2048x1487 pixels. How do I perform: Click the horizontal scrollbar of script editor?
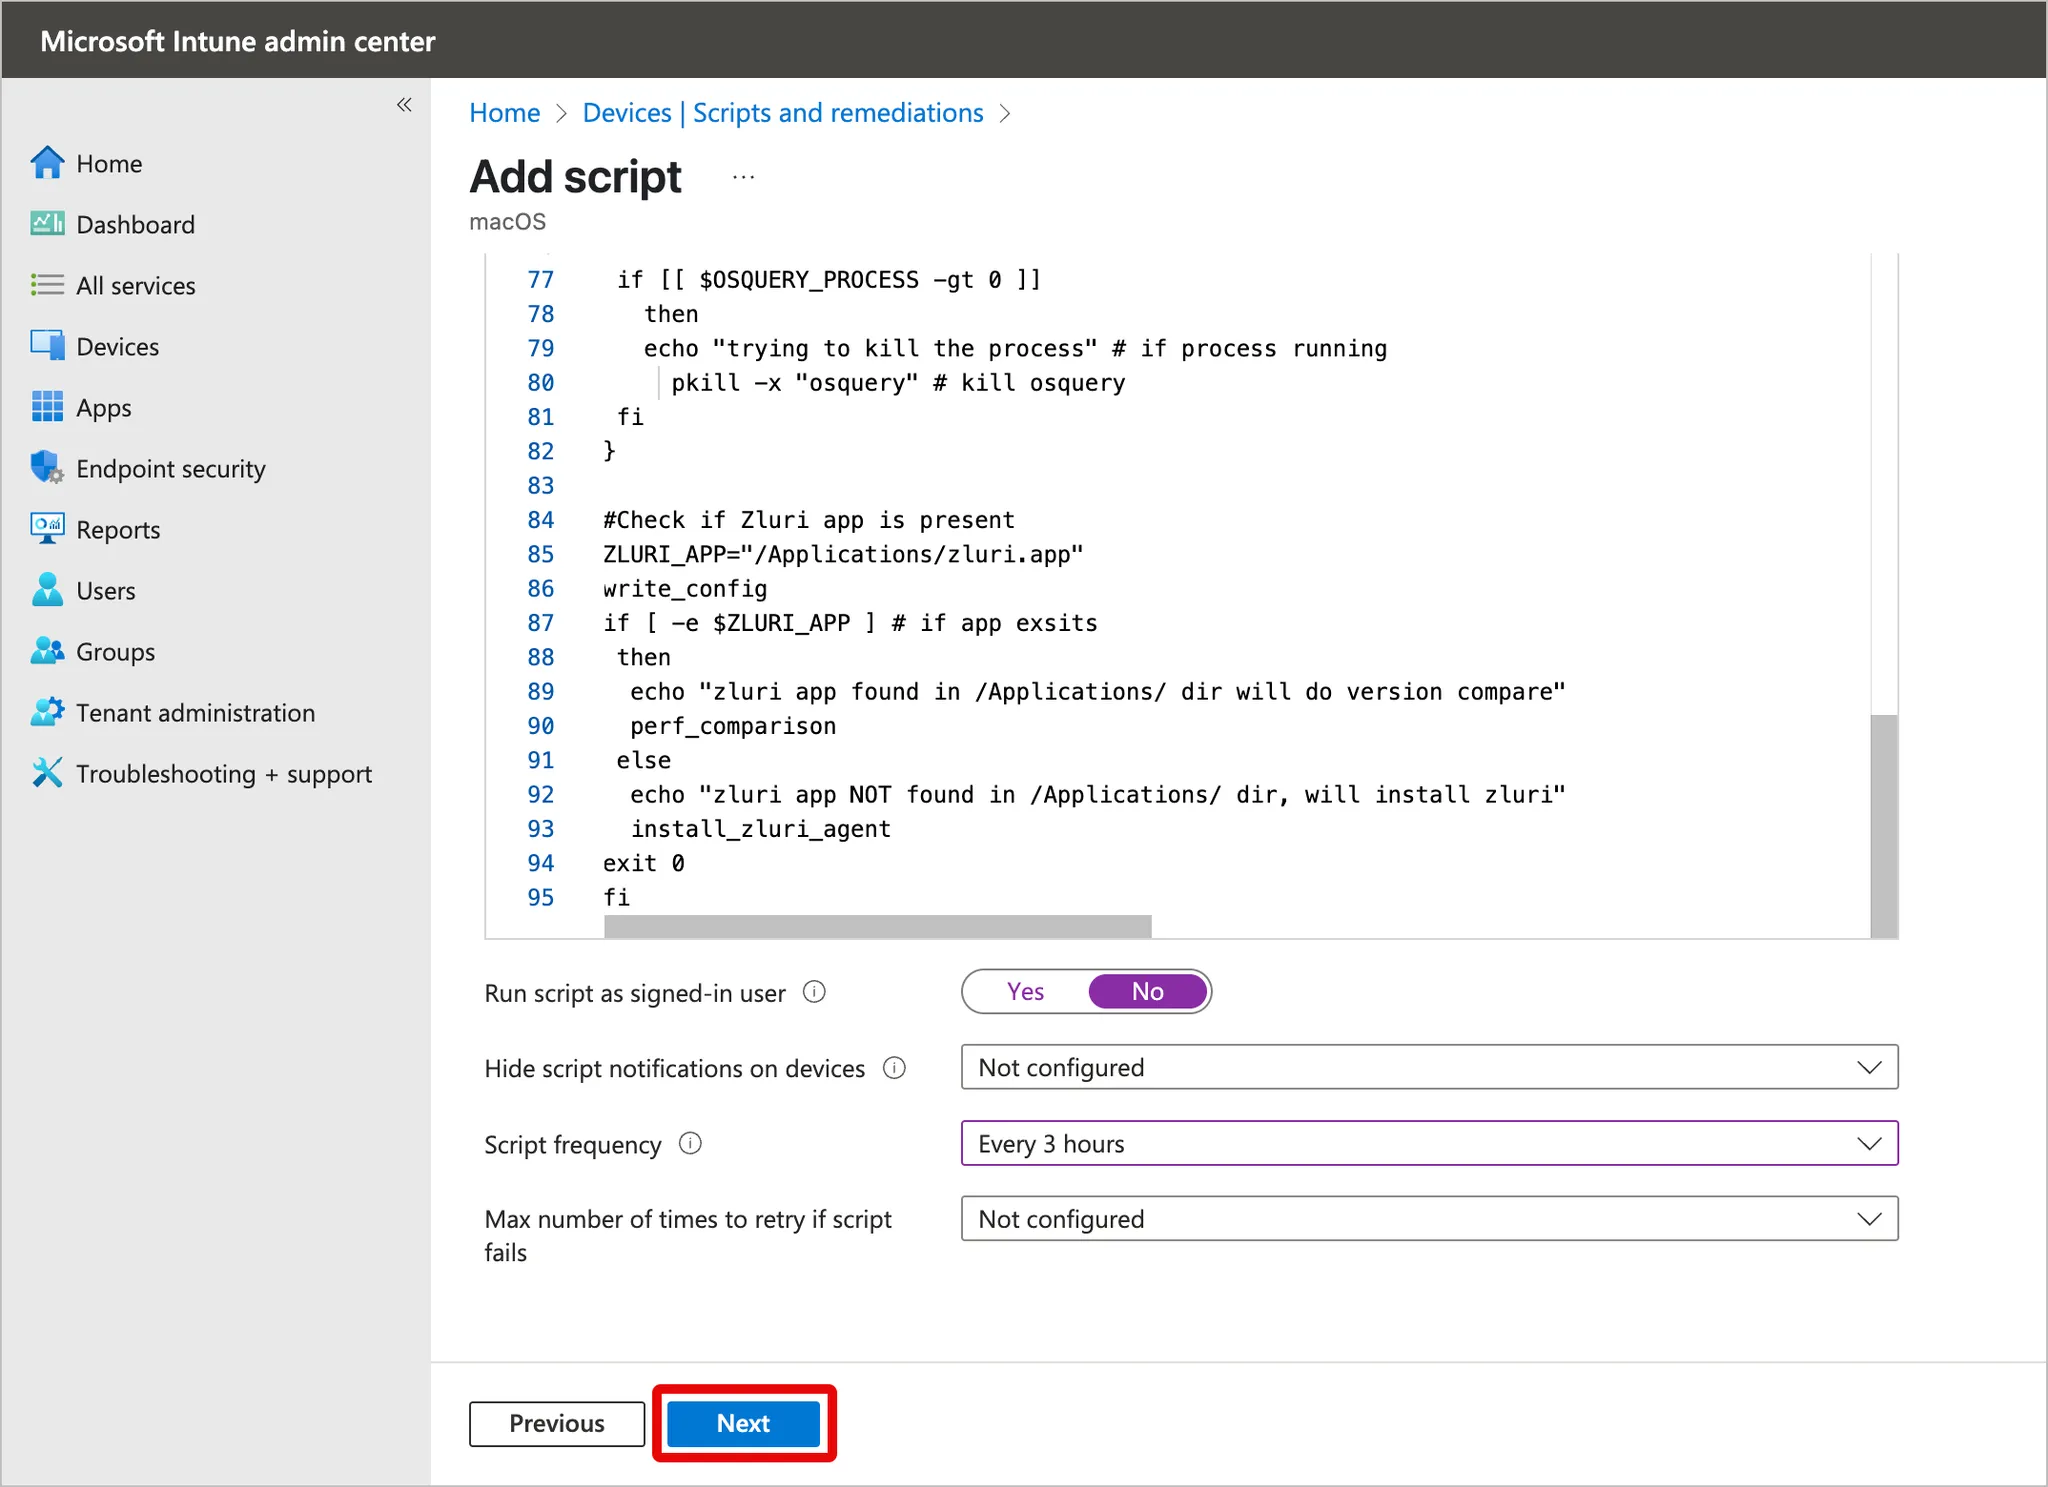point(877,927)
